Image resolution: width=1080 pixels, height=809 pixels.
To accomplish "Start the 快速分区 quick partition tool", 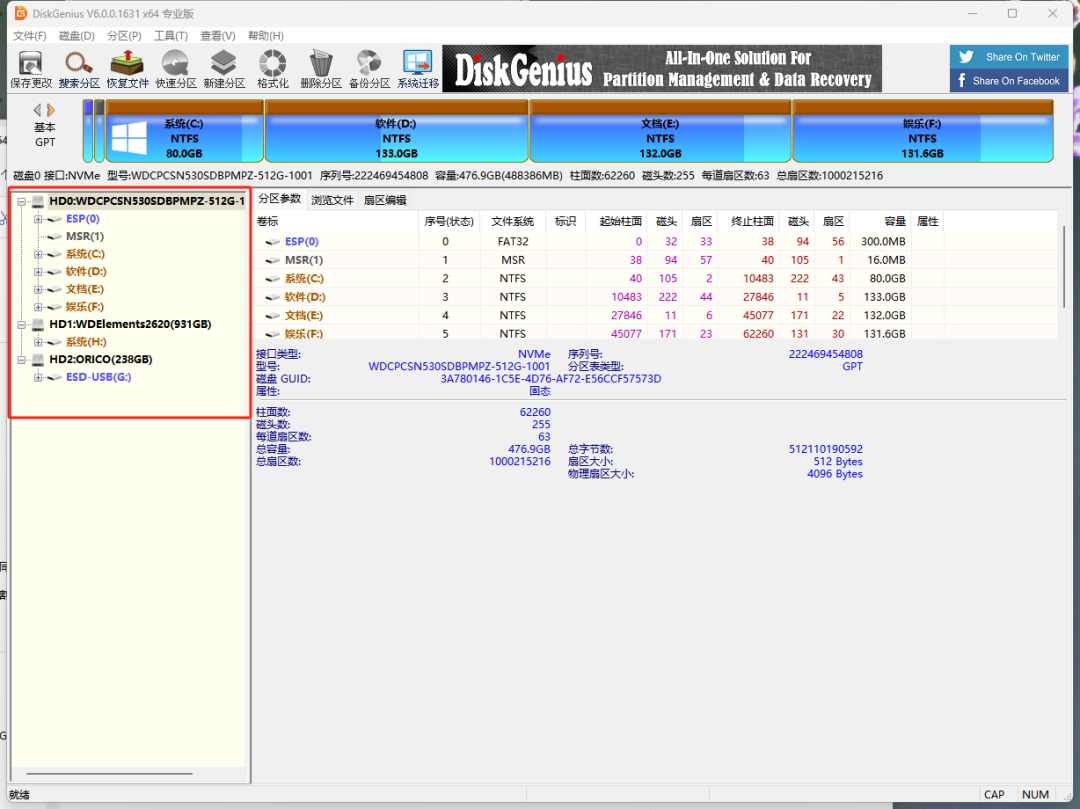I will coord(176,69).
